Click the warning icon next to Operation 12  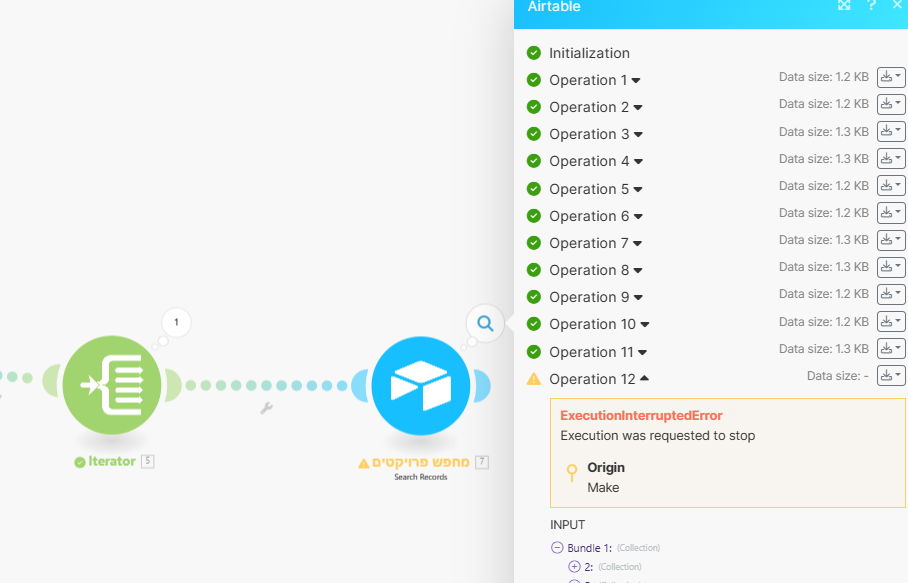pos(533,379)
